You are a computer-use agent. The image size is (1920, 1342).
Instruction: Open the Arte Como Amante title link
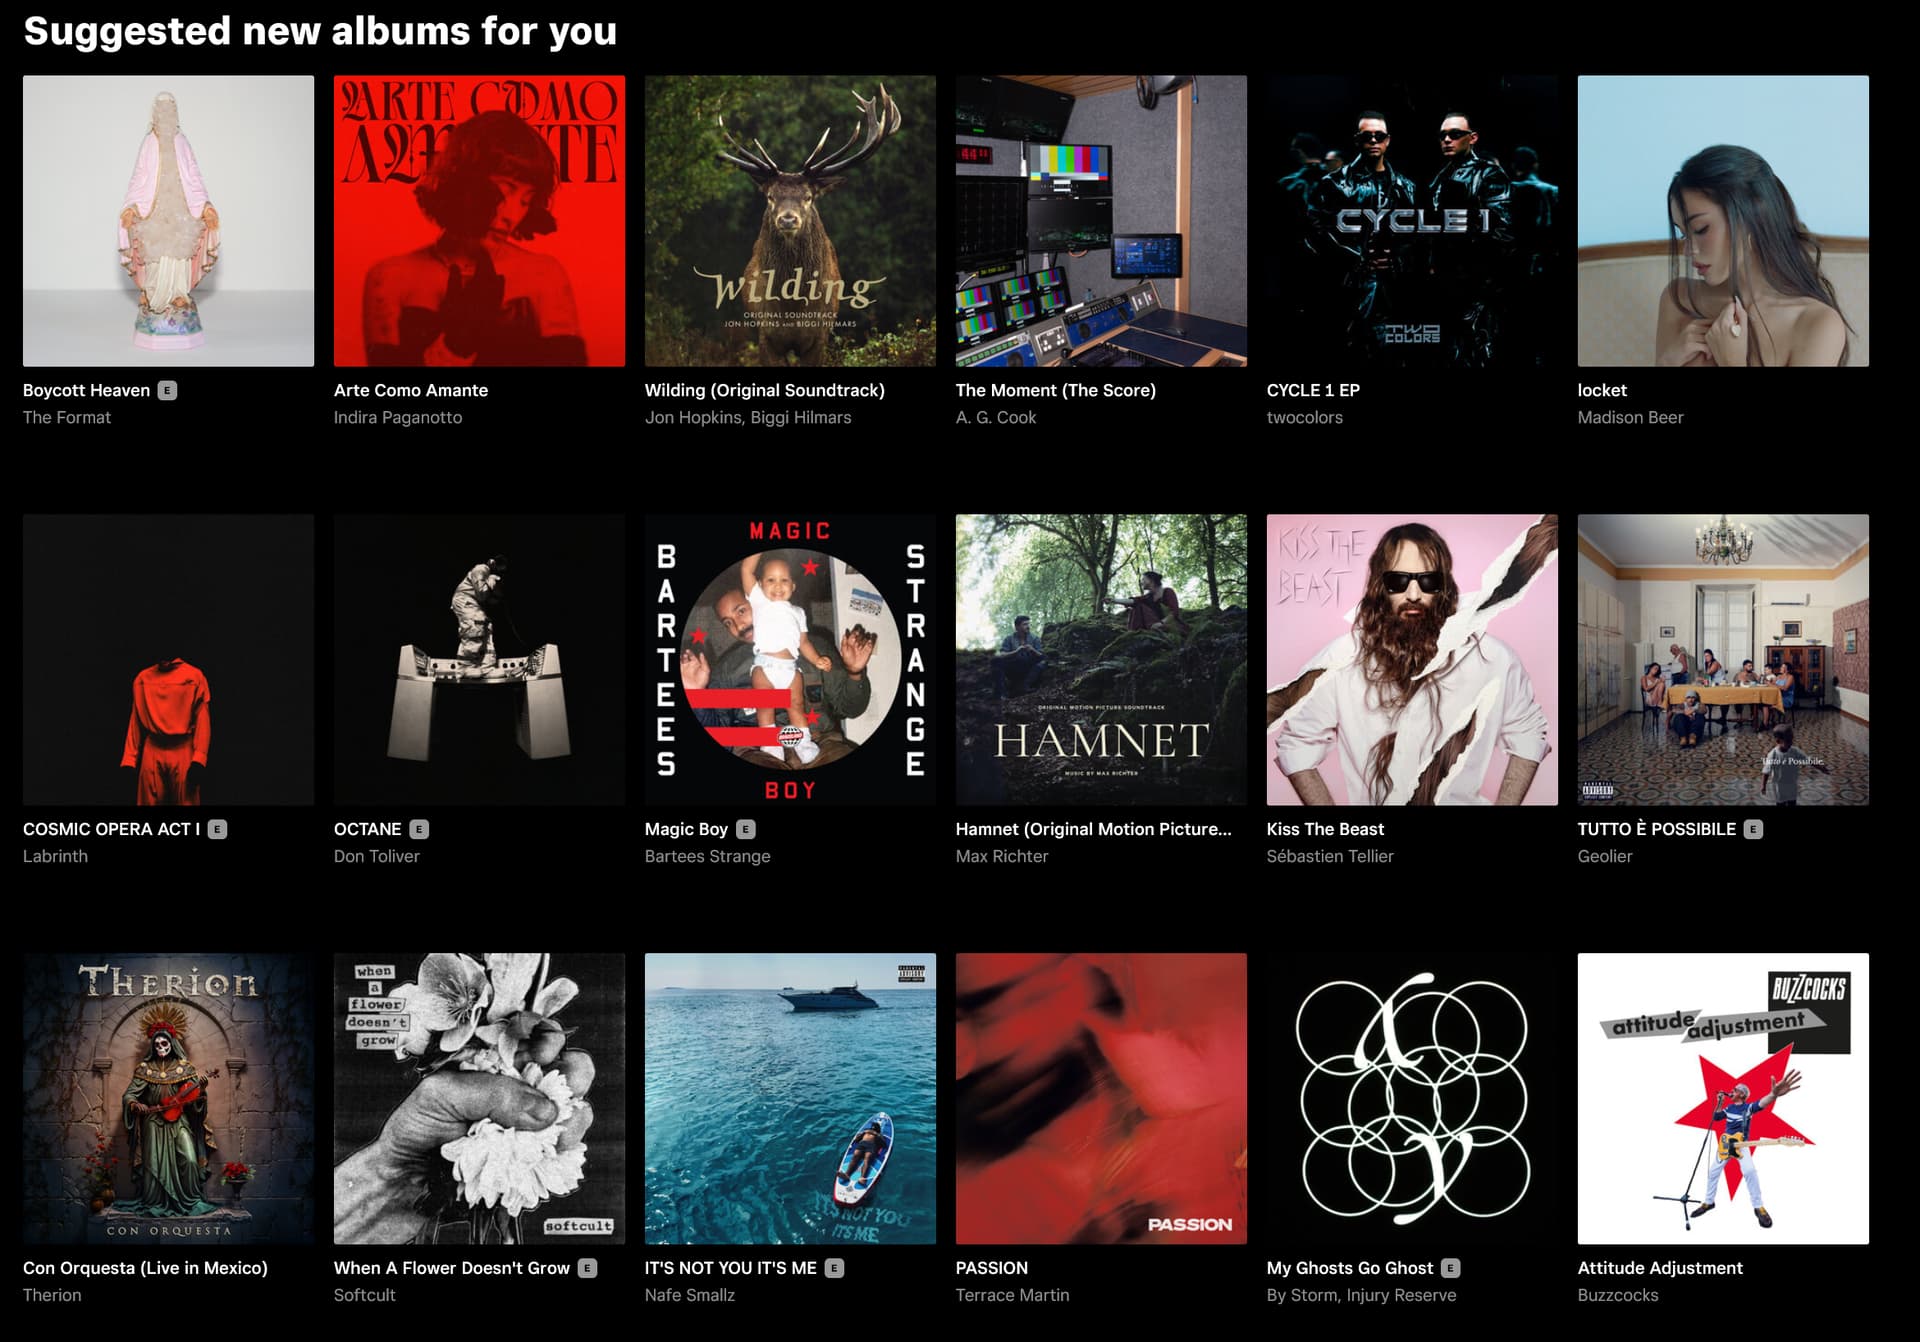[411, 390]
